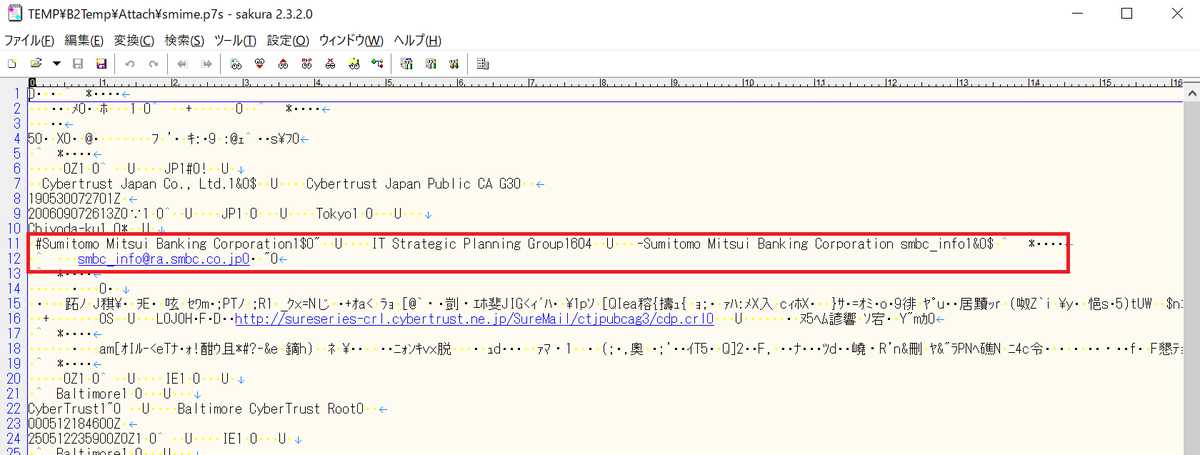Click text 'Cybertrust Japan Public CA G30'
The width and height of the screenshot is (1200, 455).
pyautogui.click(x=413, y=183)
